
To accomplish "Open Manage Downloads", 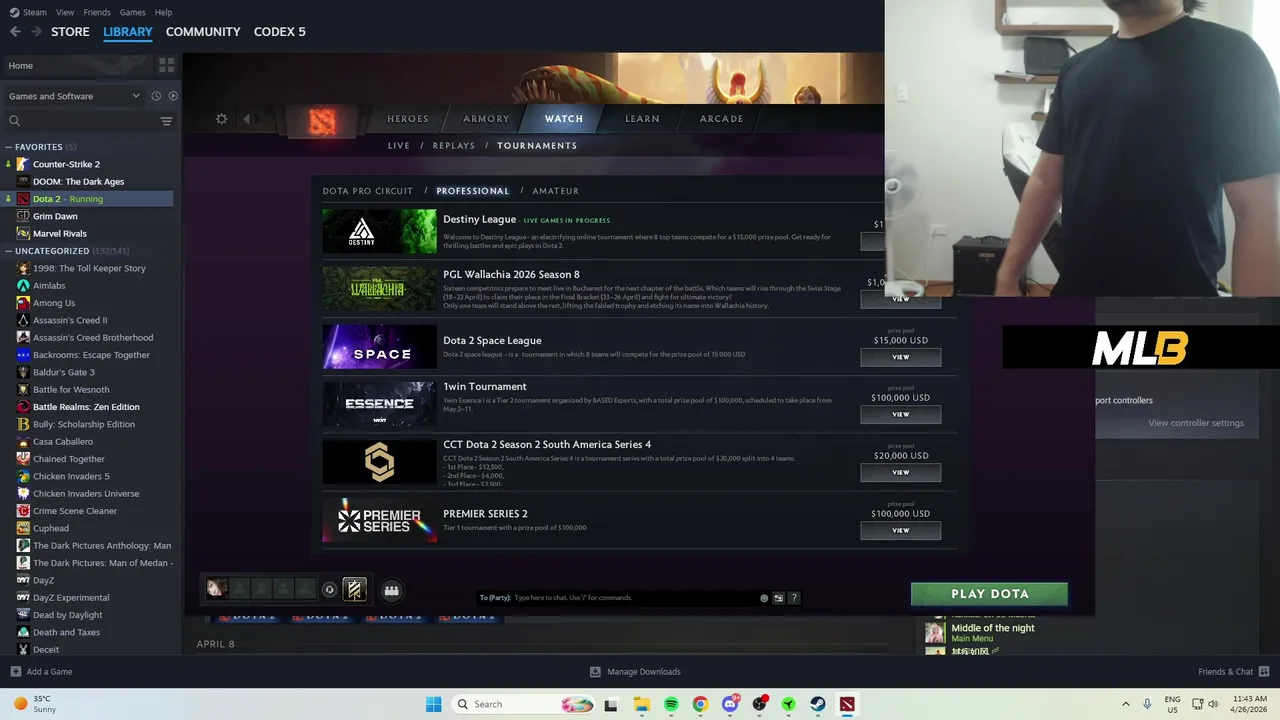I will point(635,672).
